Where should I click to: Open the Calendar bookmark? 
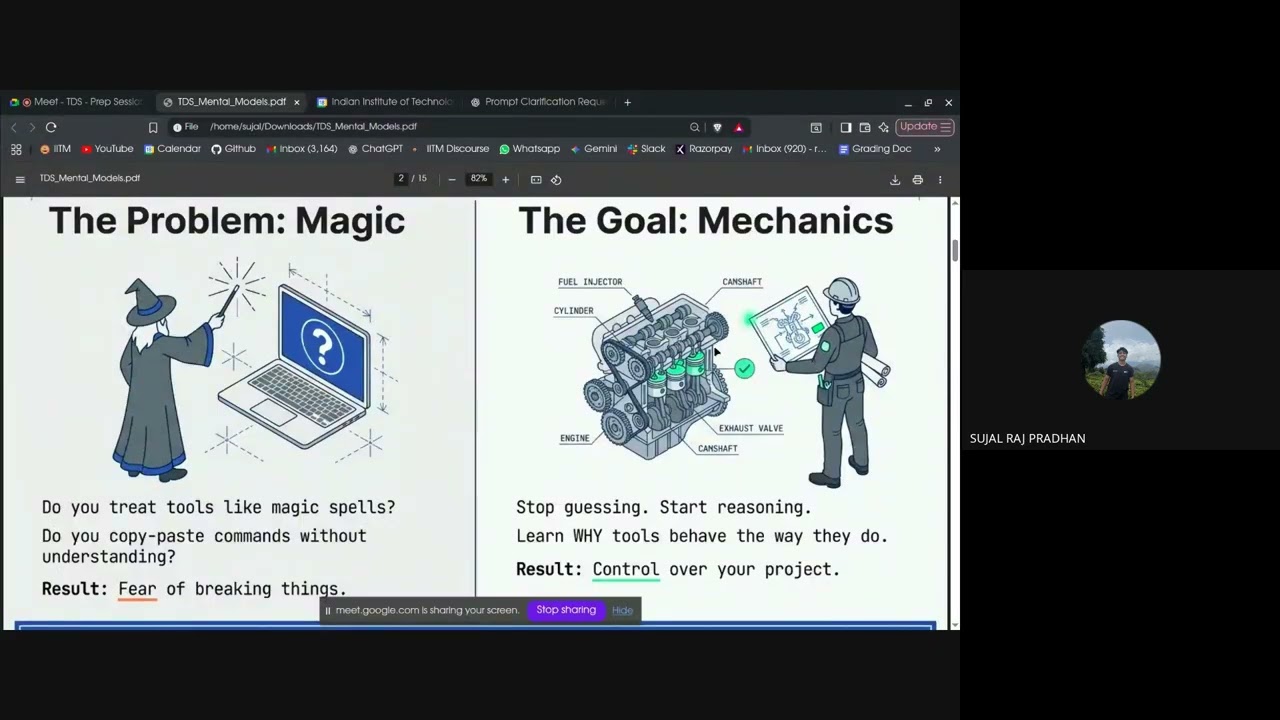(x=172, y=149)
